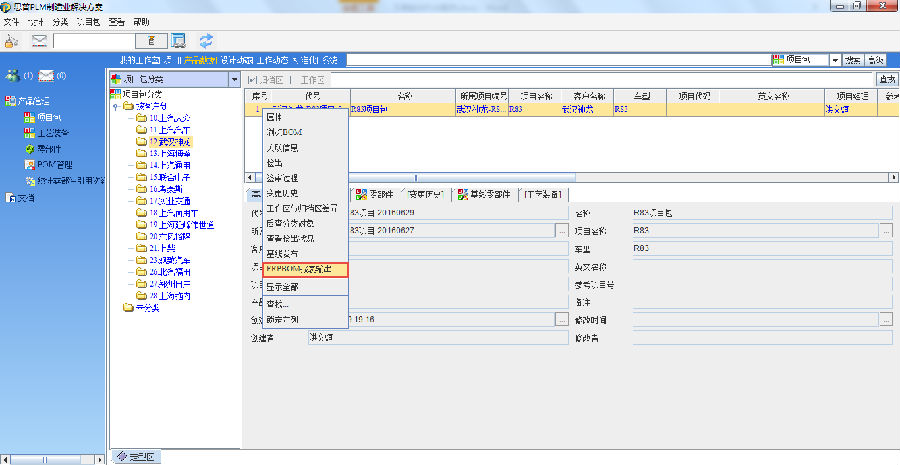
Task: Switch to the 零部件 tab
Action: [372, 194]
